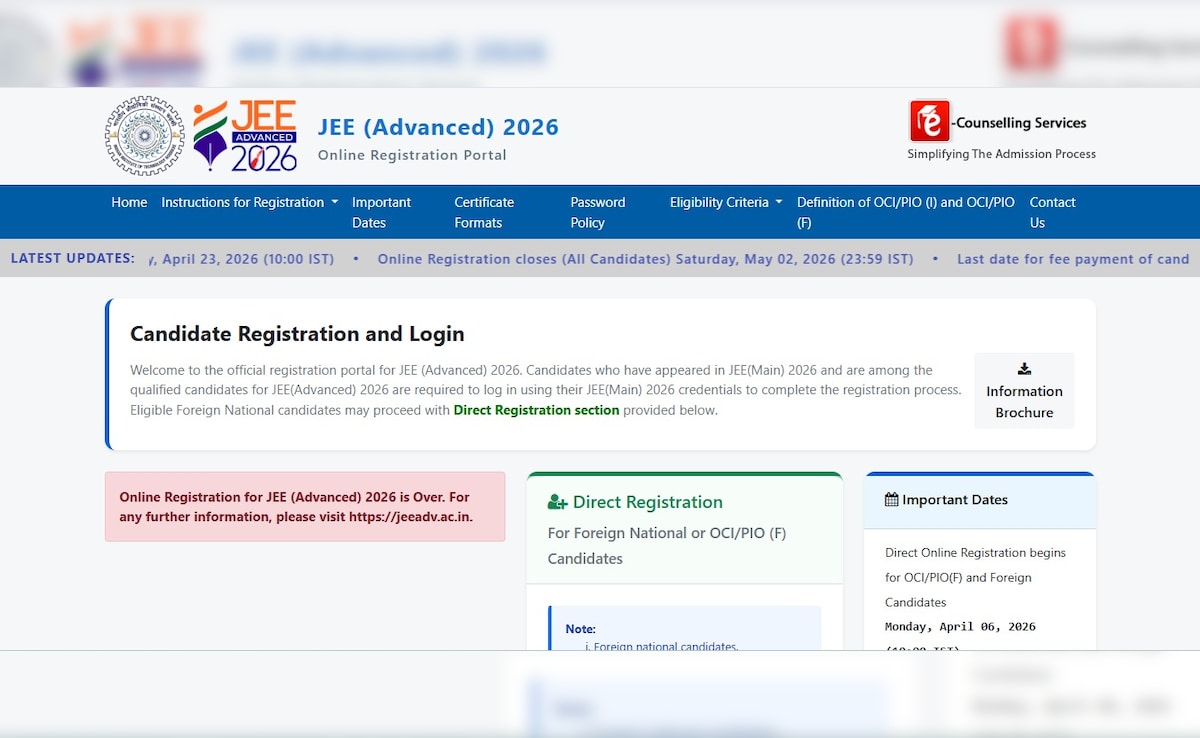
Task: Click the Online Registration closes ticker text
Action: [x=645, y=258]
